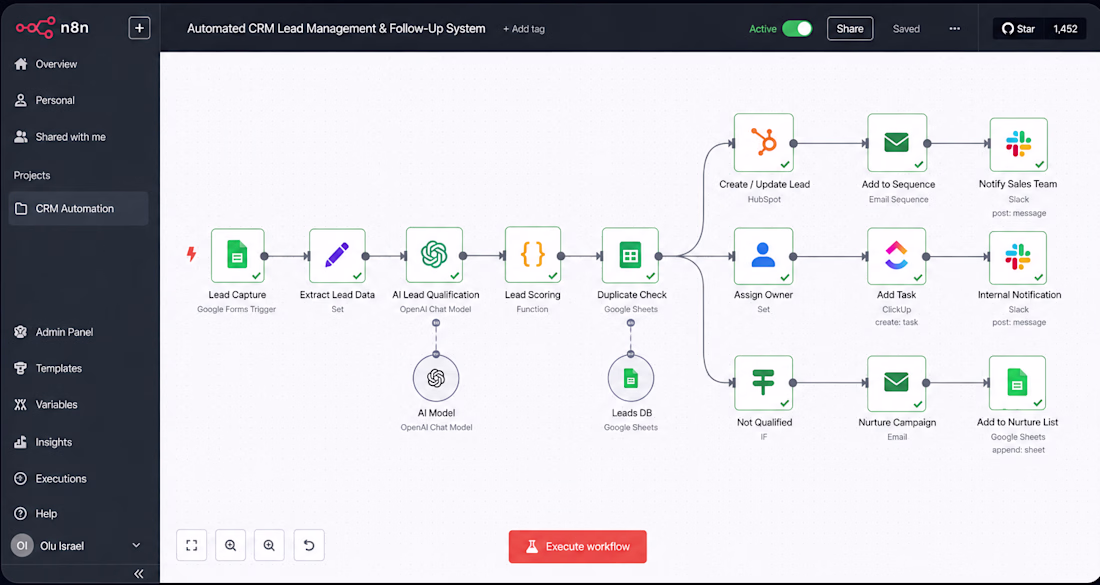Click the GitHub Star button
The width and height of the screenshot is (1100, 585).
[x=1019, y=29]
